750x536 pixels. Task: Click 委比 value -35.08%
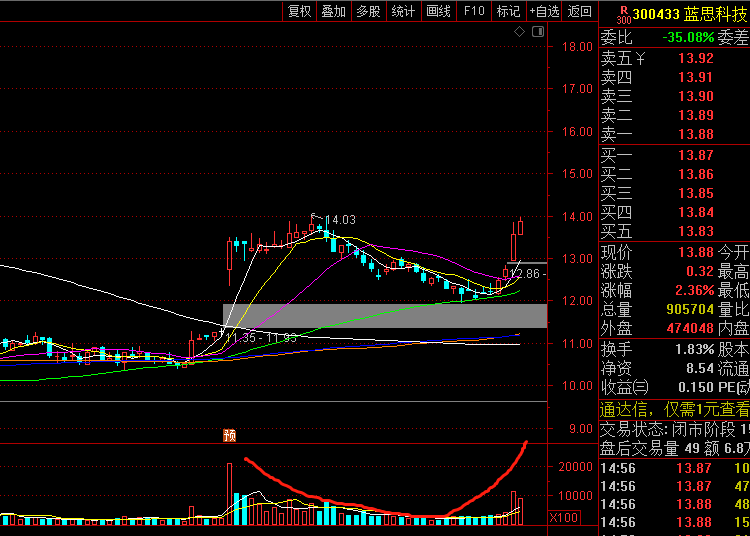[x=688, y=37]
